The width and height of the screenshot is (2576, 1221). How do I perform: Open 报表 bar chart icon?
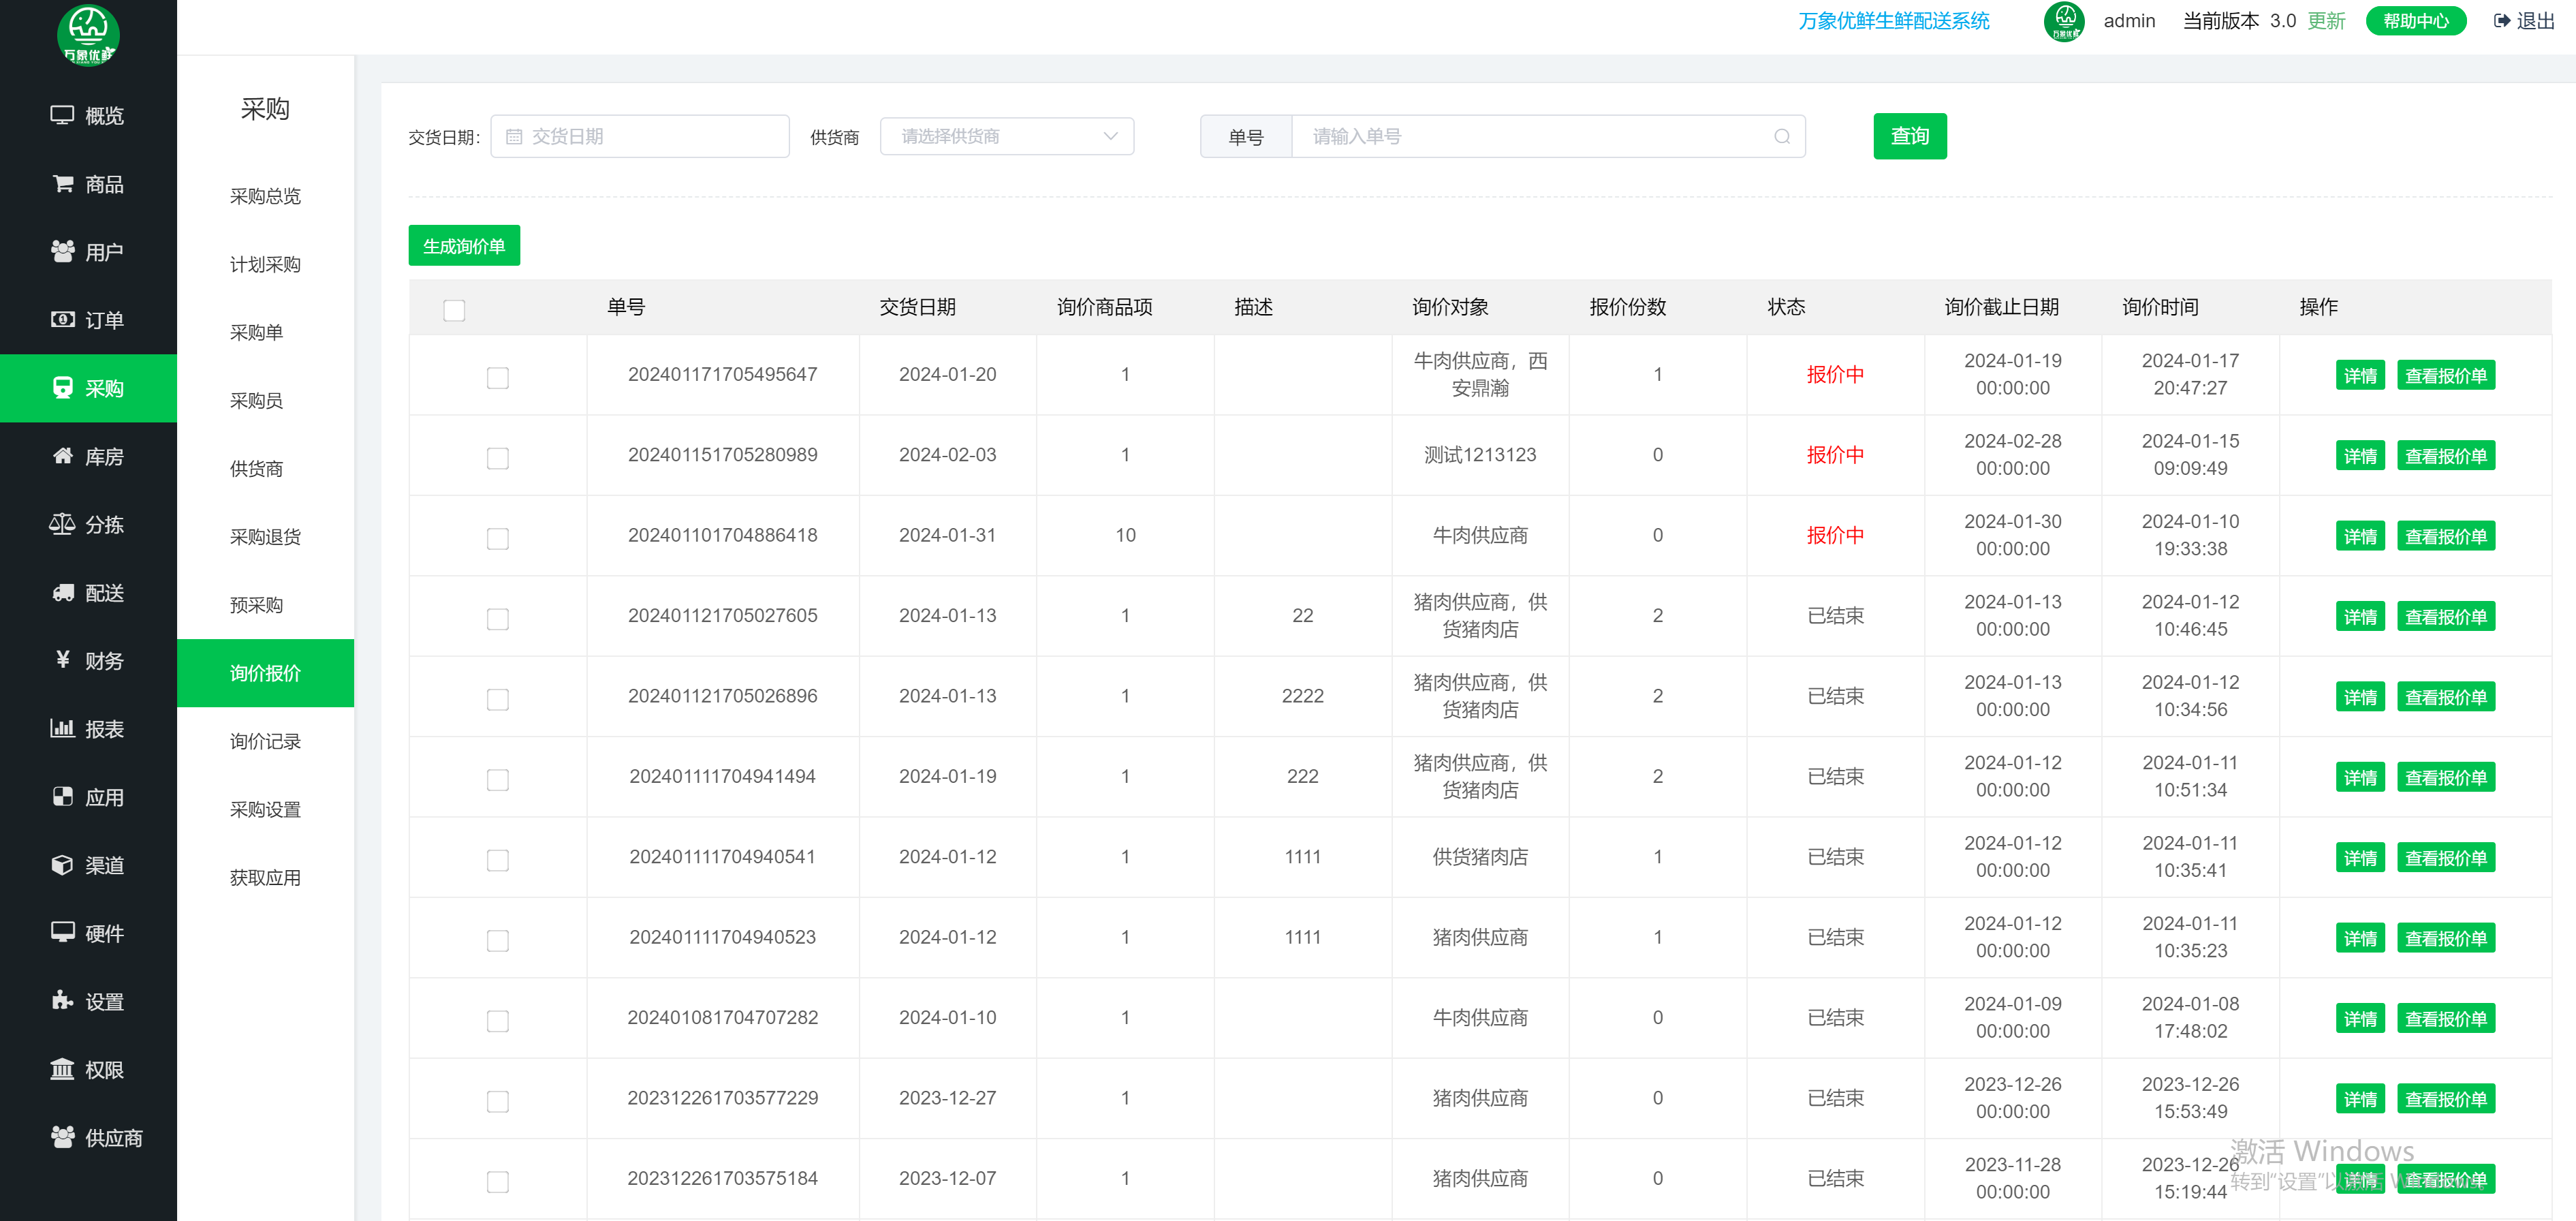point(62,728)
